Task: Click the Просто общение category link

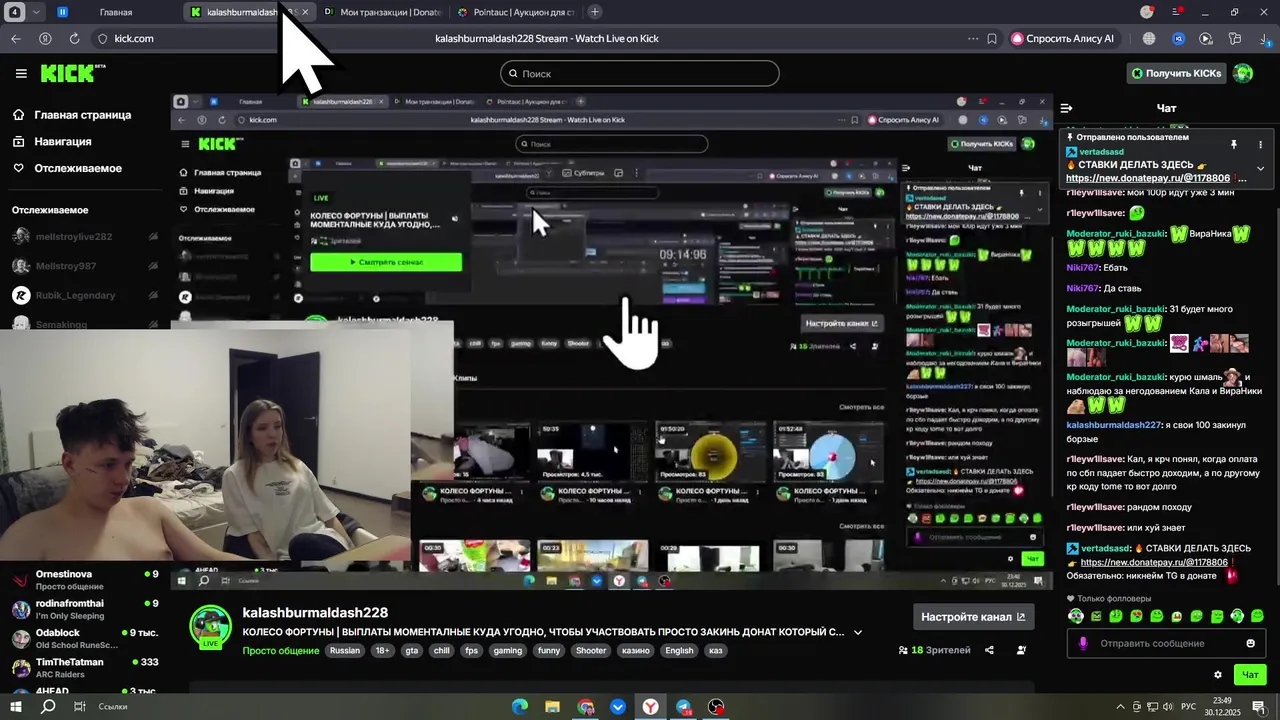Action: (281, 650)
